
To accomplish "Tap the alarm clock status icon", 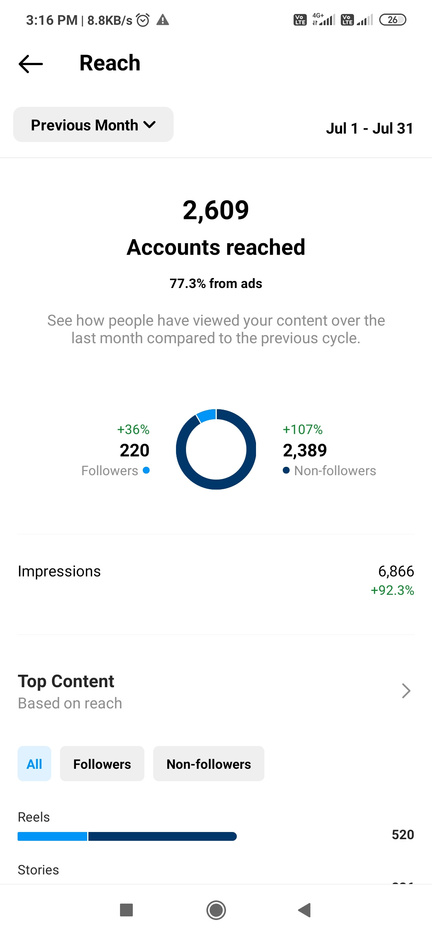I will coord(143,20).
